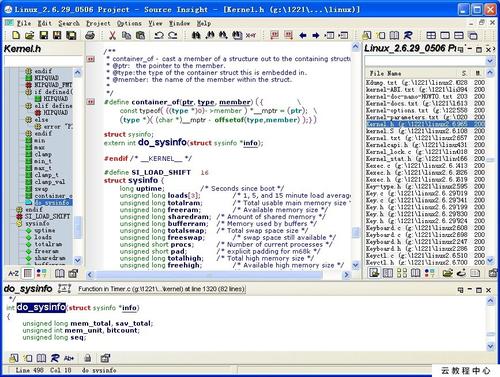Screen dimensions: 500x377
Task: Click the R icon in context window toolbar
Action: click(55, 358)
